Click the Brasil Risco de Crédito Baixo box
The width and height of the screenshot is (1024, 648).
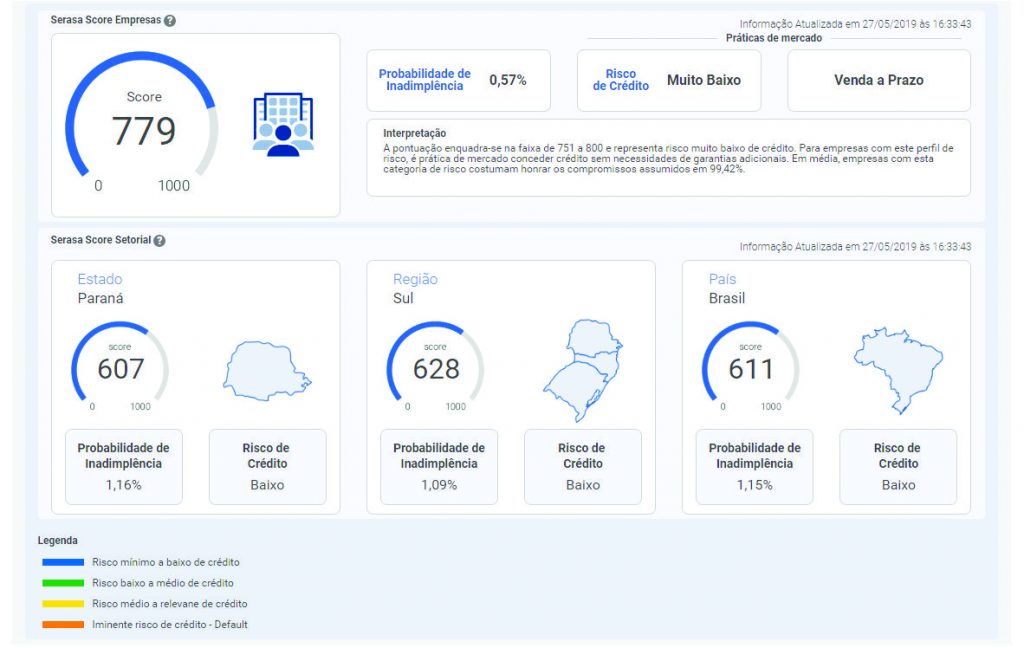tap(898, 466)
